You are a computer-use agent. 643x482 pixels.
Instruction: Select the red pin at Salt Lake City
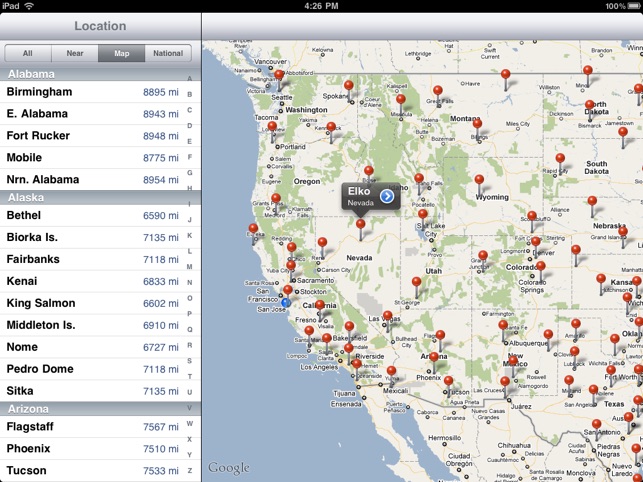click(x=423, y=214)
